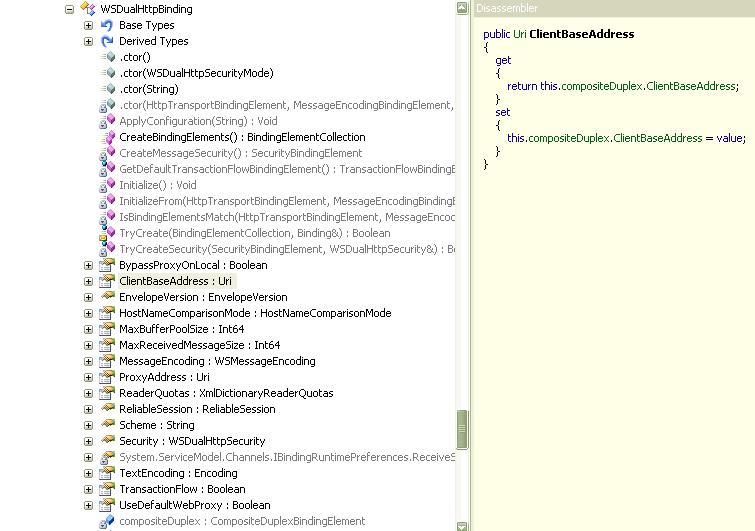Click the WSDualHttpBinding class icon
The width and height of the screenshot is (755, 531).
click(x=87, y=9)
